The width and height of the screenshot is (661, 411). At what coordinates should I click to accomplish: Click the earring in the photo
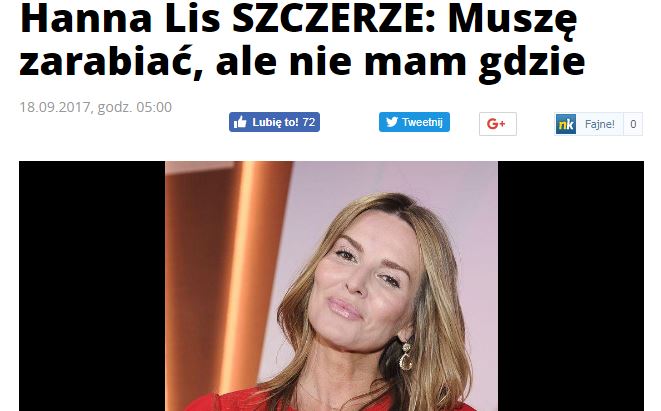click(406, 357)
